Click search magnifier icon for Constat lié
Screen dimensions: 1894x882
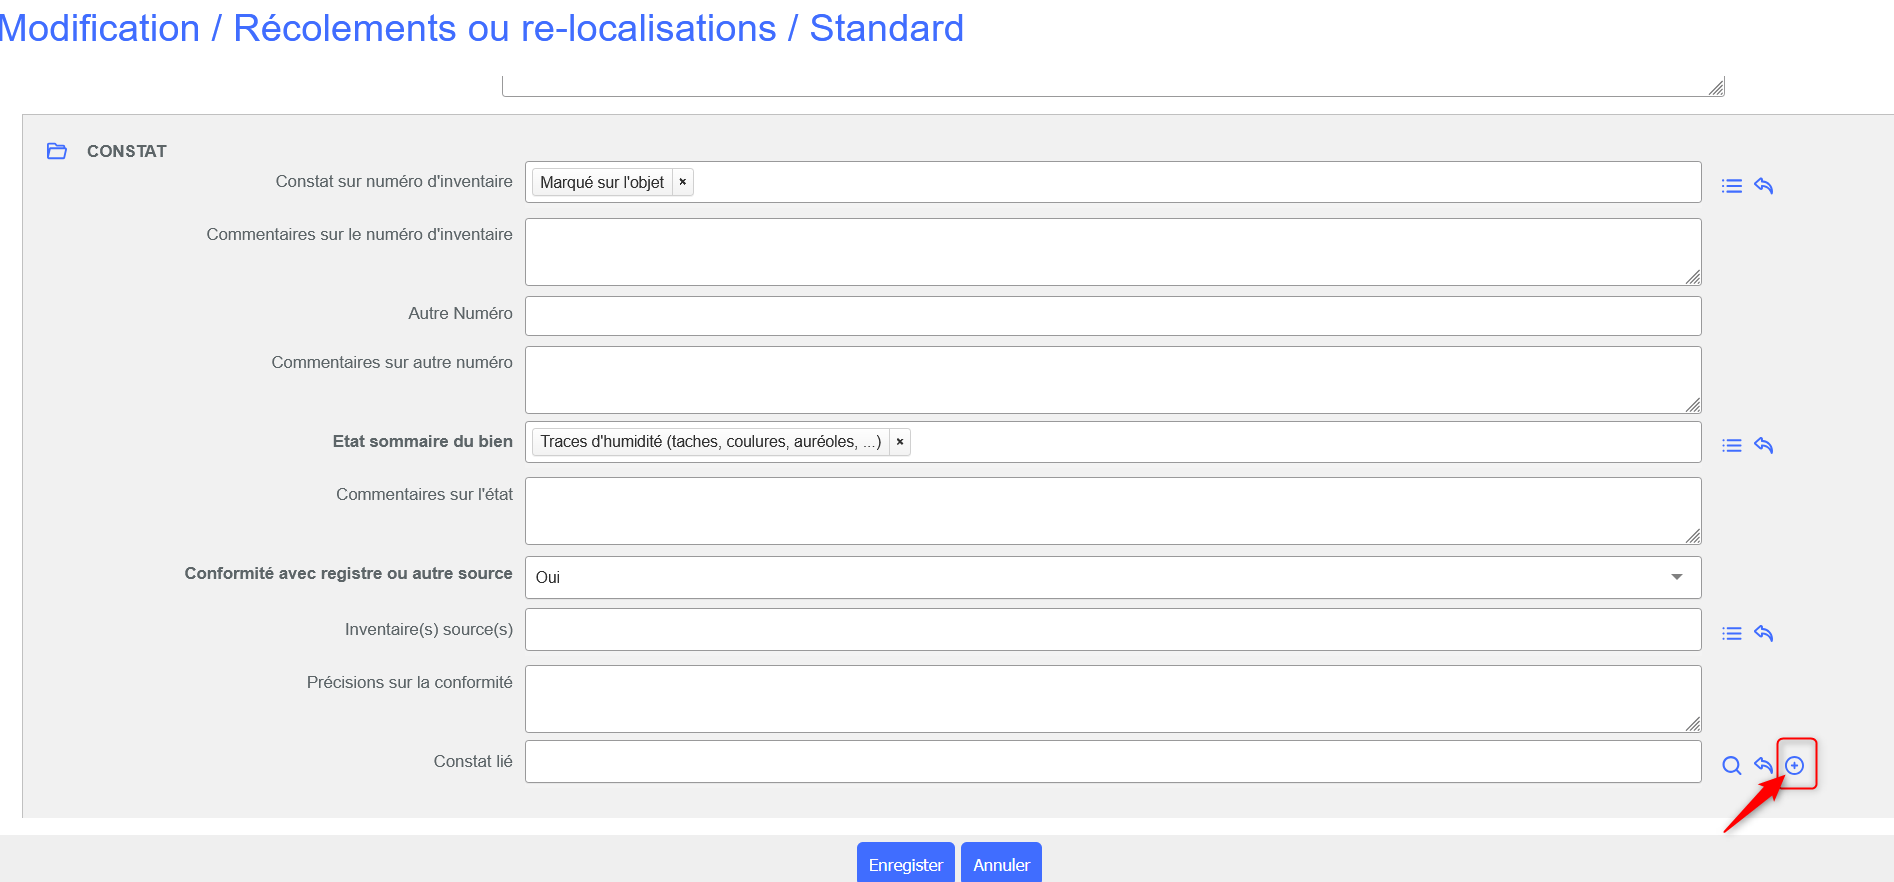pyautogui.click(x=1731, y=766)
